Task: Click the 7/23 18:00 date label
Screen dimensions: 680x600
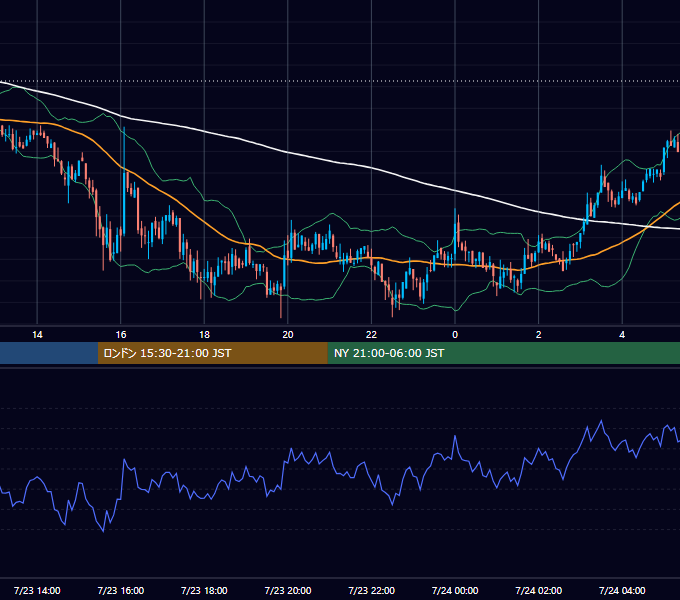Action: coord(204,590)
